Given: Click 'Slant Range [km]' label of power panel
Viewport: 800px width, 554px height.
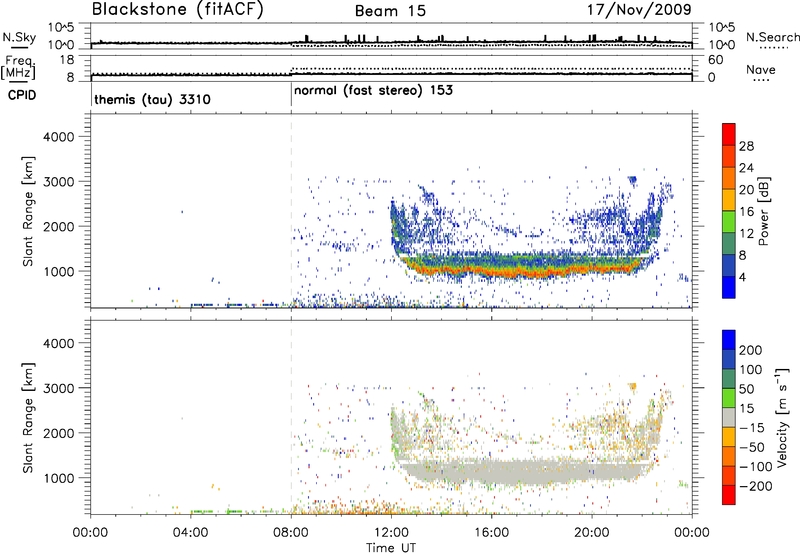Looking at the screenshot, I should (28, 211).
